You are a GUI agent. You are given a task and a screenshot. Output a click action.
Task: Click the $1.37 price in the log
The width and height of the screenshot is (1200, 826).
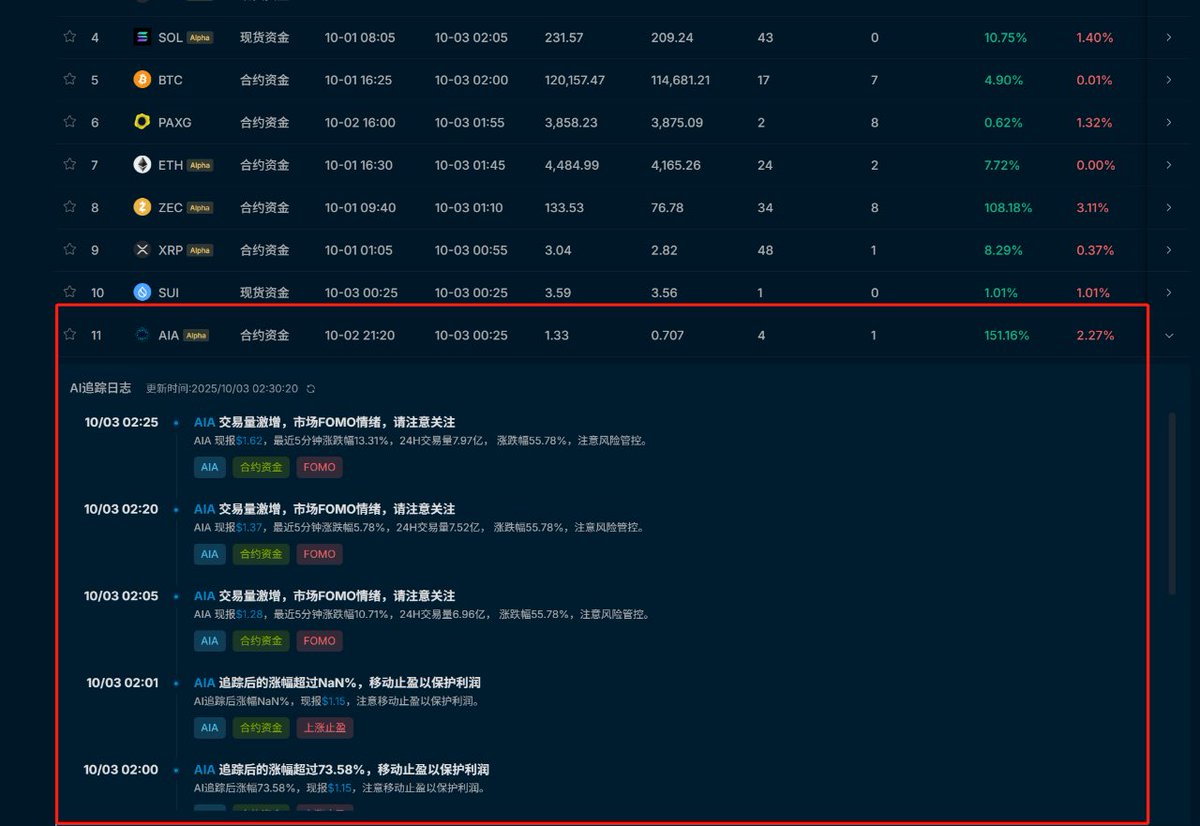click(249, 527)
